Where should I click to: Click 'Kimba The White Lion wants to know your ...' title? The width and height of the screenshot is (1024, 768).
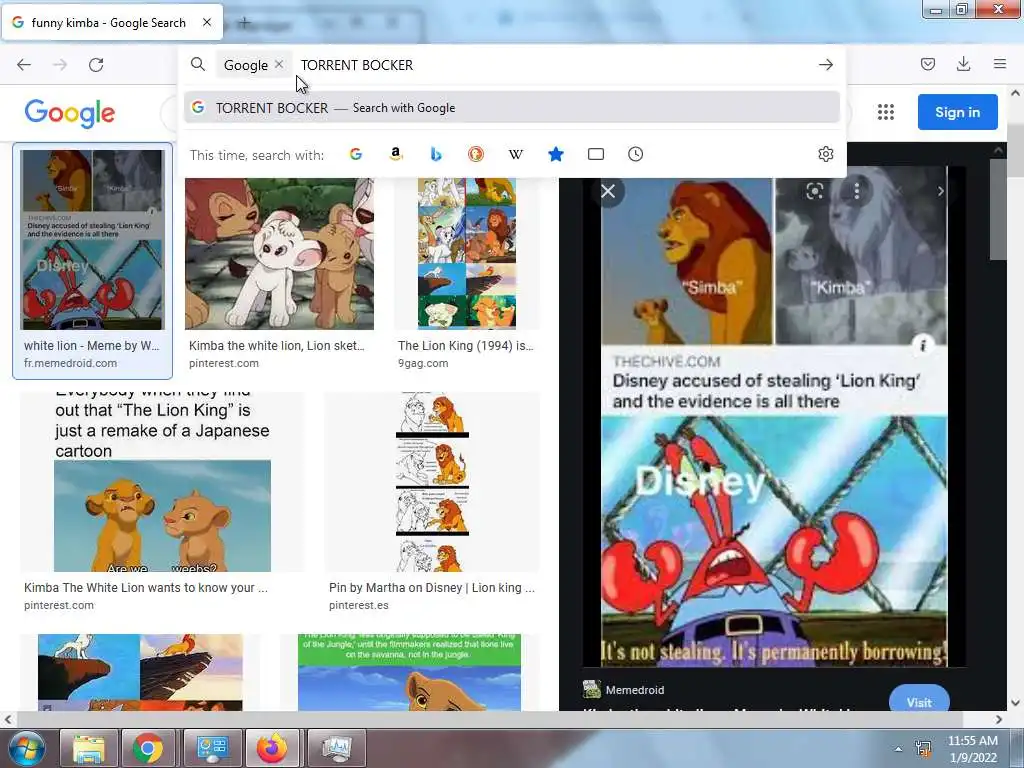tap(146, 588)
